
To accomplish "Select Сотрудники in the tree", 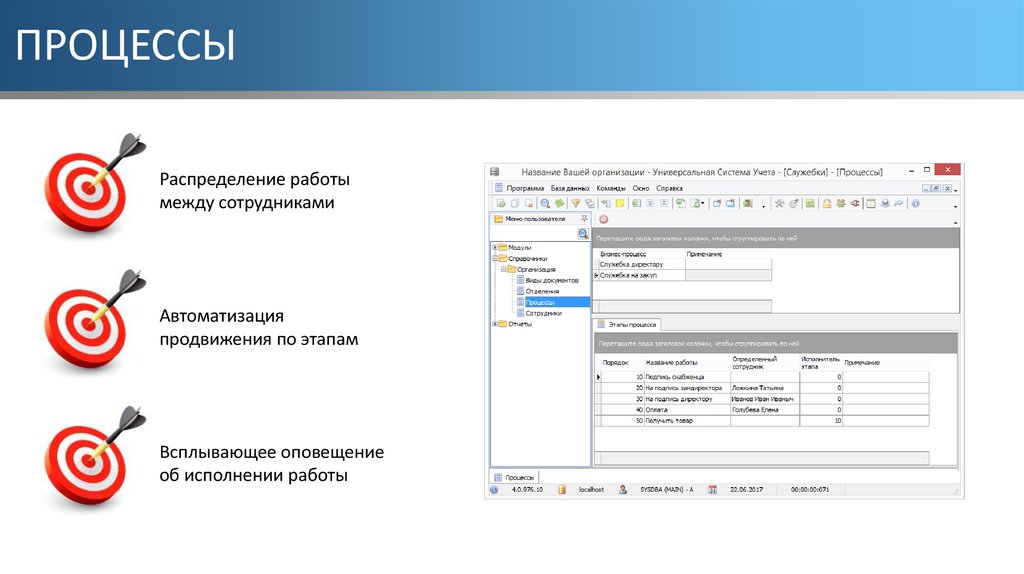I will pyautogui.click(x=543, y=313).
